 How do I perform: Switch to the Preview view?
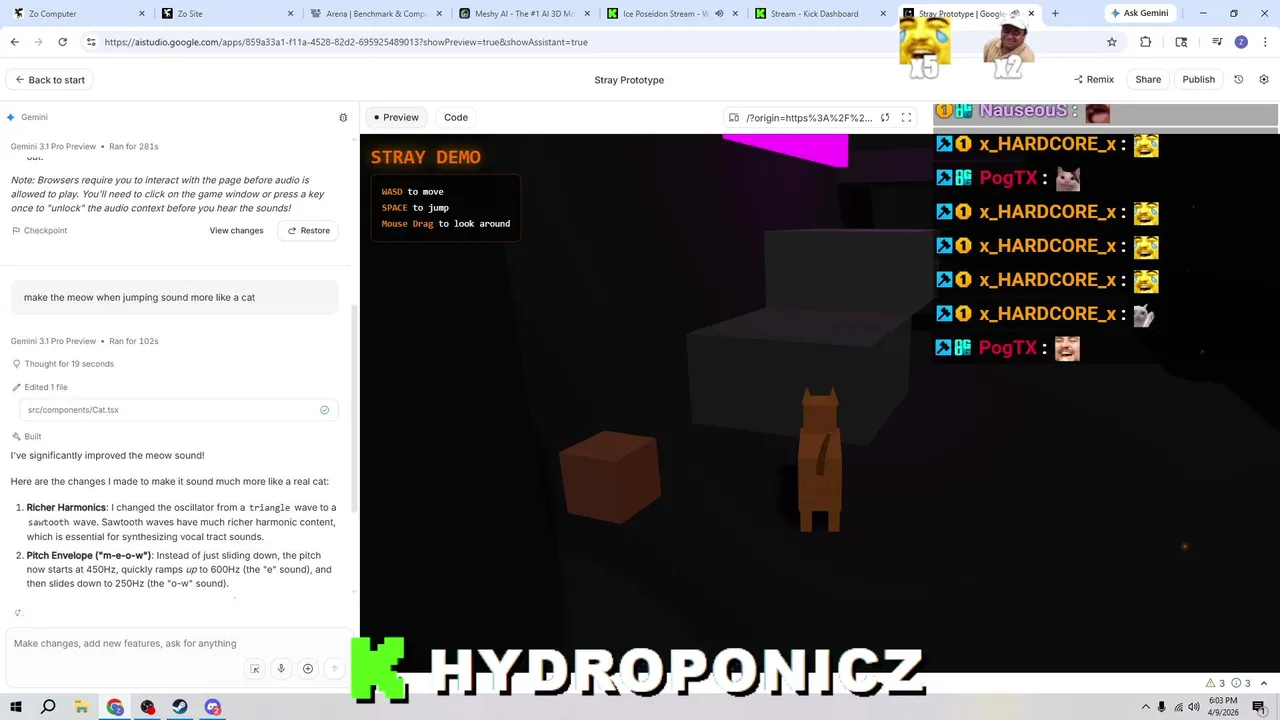tap(396, 117)
